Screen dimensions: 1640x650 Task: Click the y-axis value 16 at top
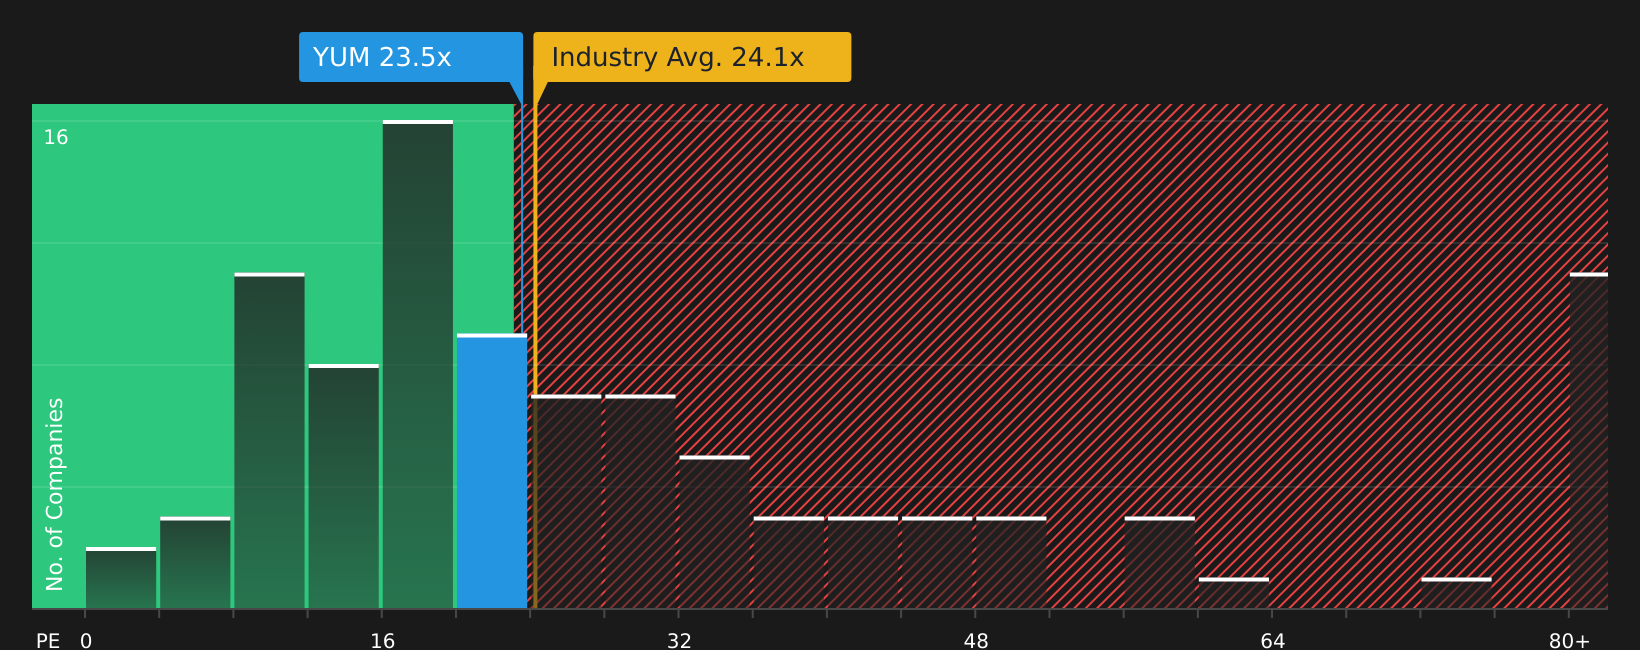[x=56, y=137]
